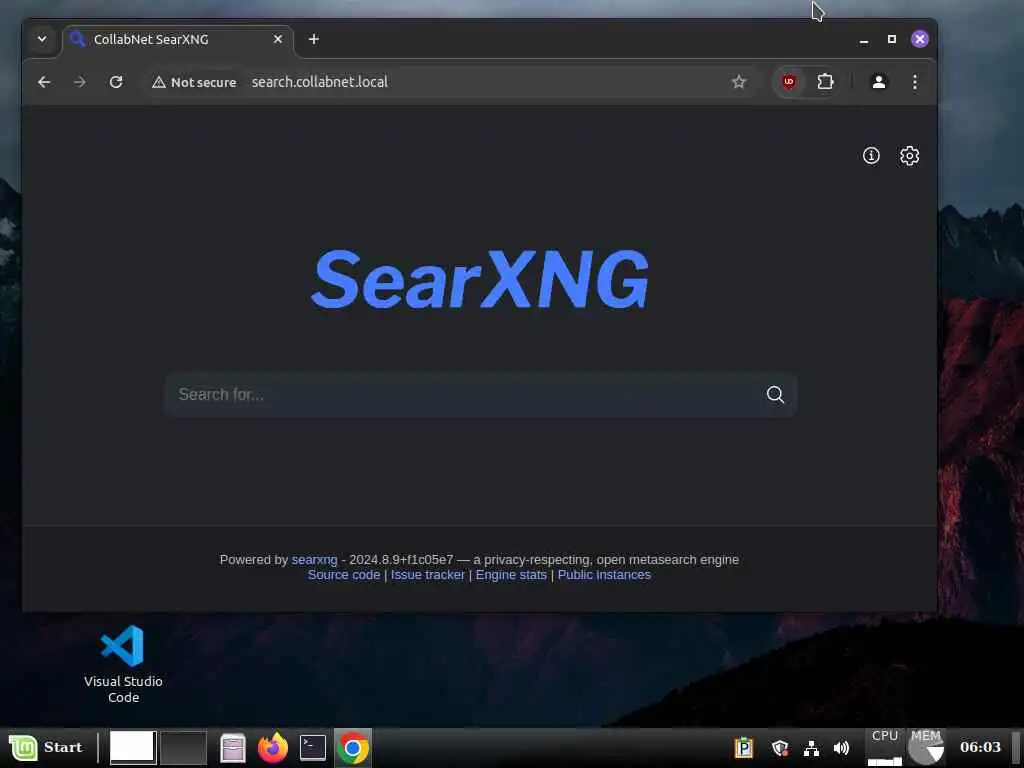This screenshot has width=1024, height=768.
Task: Open Chrome three-dot menu
Action: click(x=914, y=82)
